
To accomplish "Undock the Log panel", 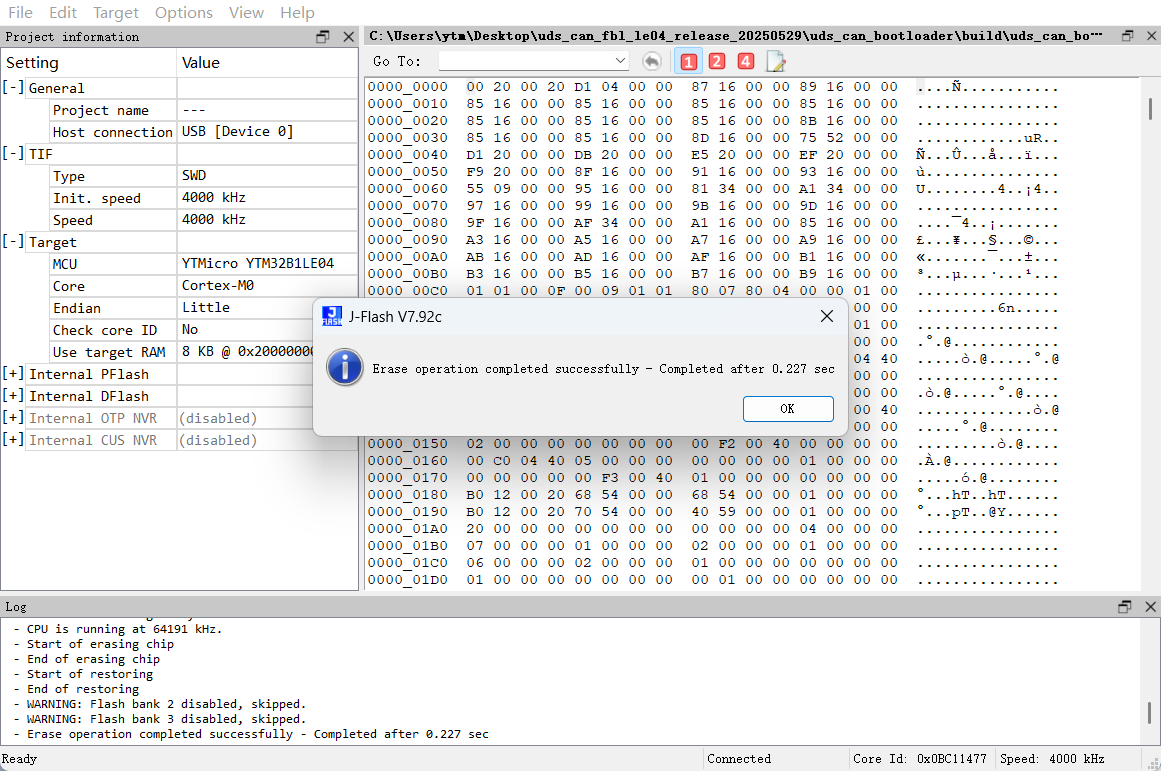I will [x=1125, y=607].
